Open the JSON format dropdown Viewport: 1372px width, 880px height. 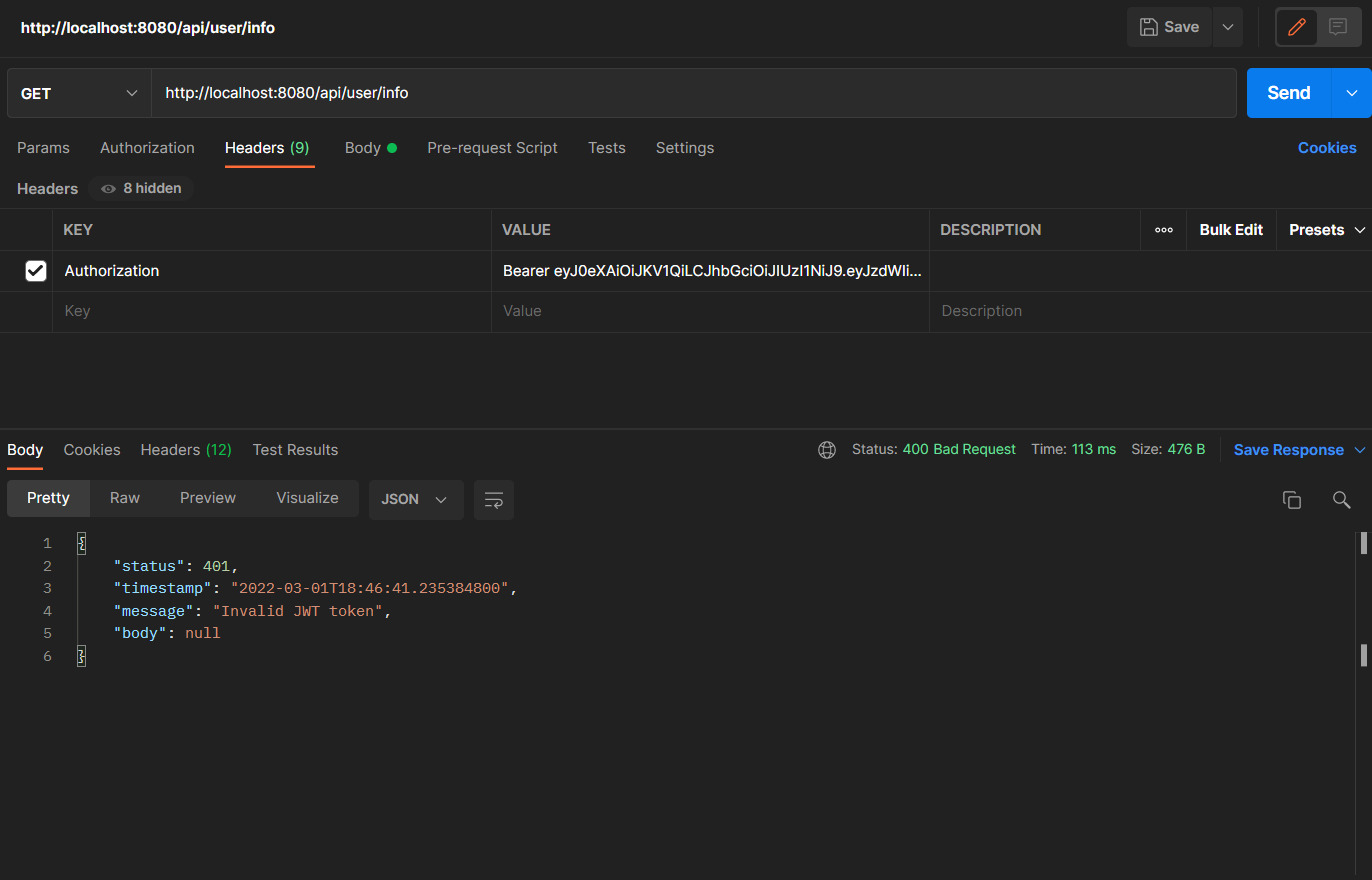coord(416,499)
